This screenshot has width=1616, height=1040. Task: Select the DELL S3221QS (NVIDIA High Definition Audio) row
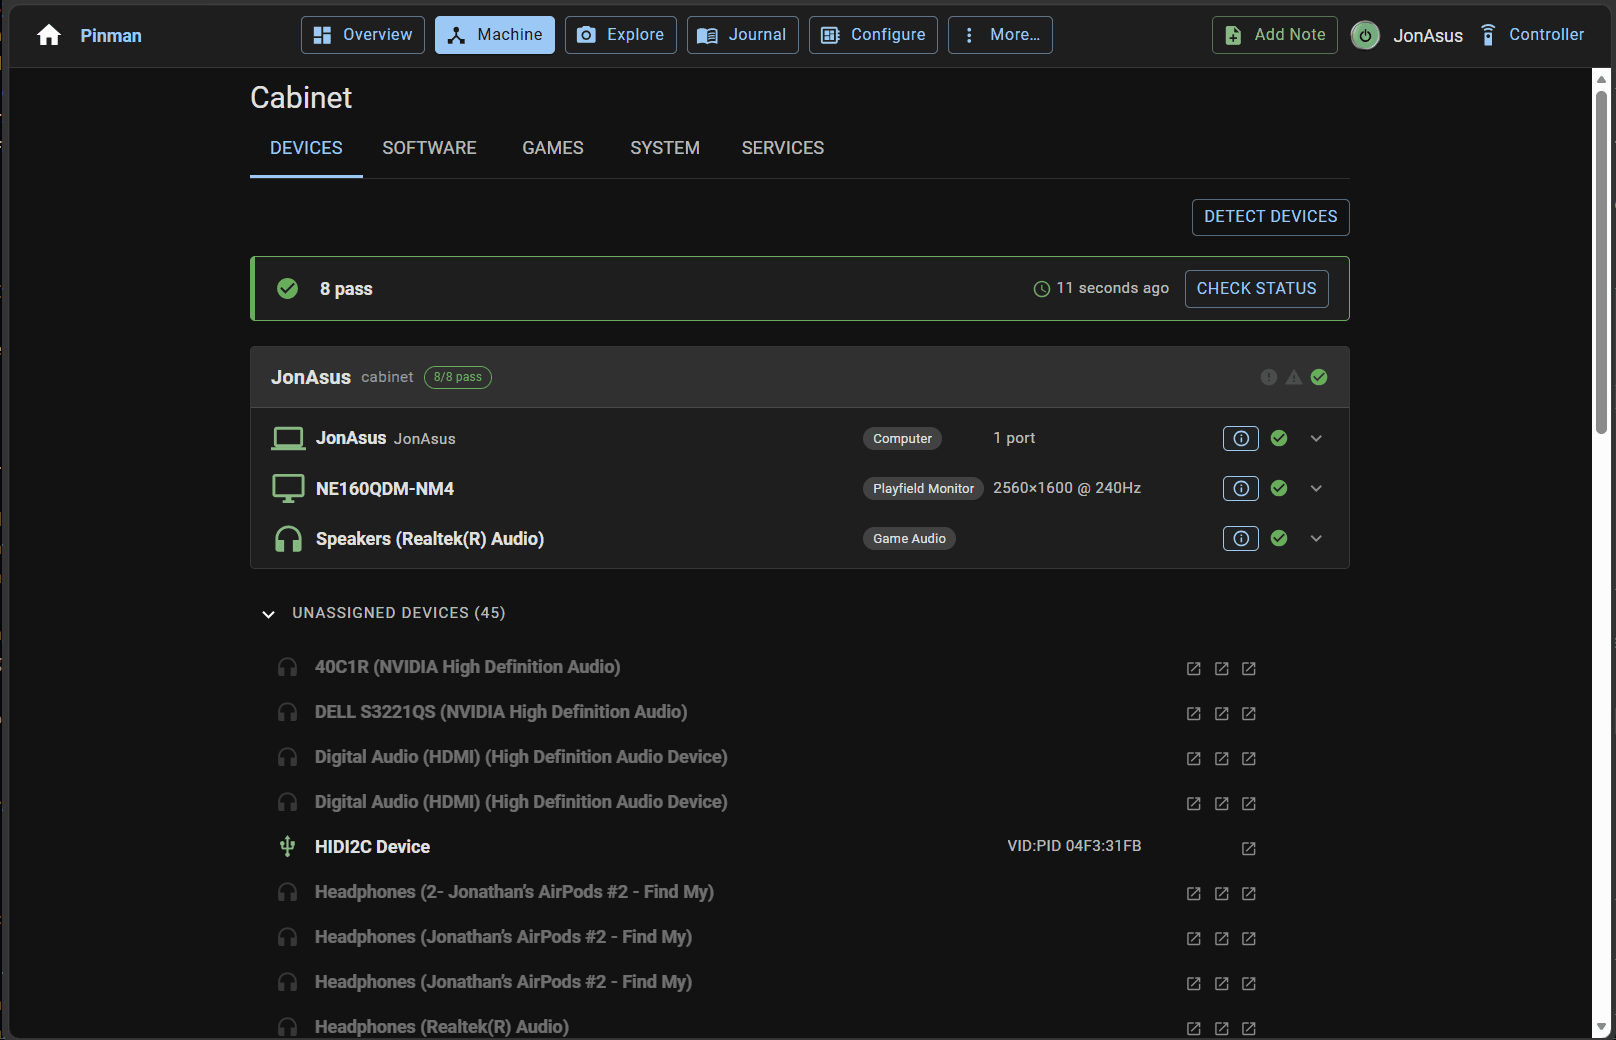point(766,712)
